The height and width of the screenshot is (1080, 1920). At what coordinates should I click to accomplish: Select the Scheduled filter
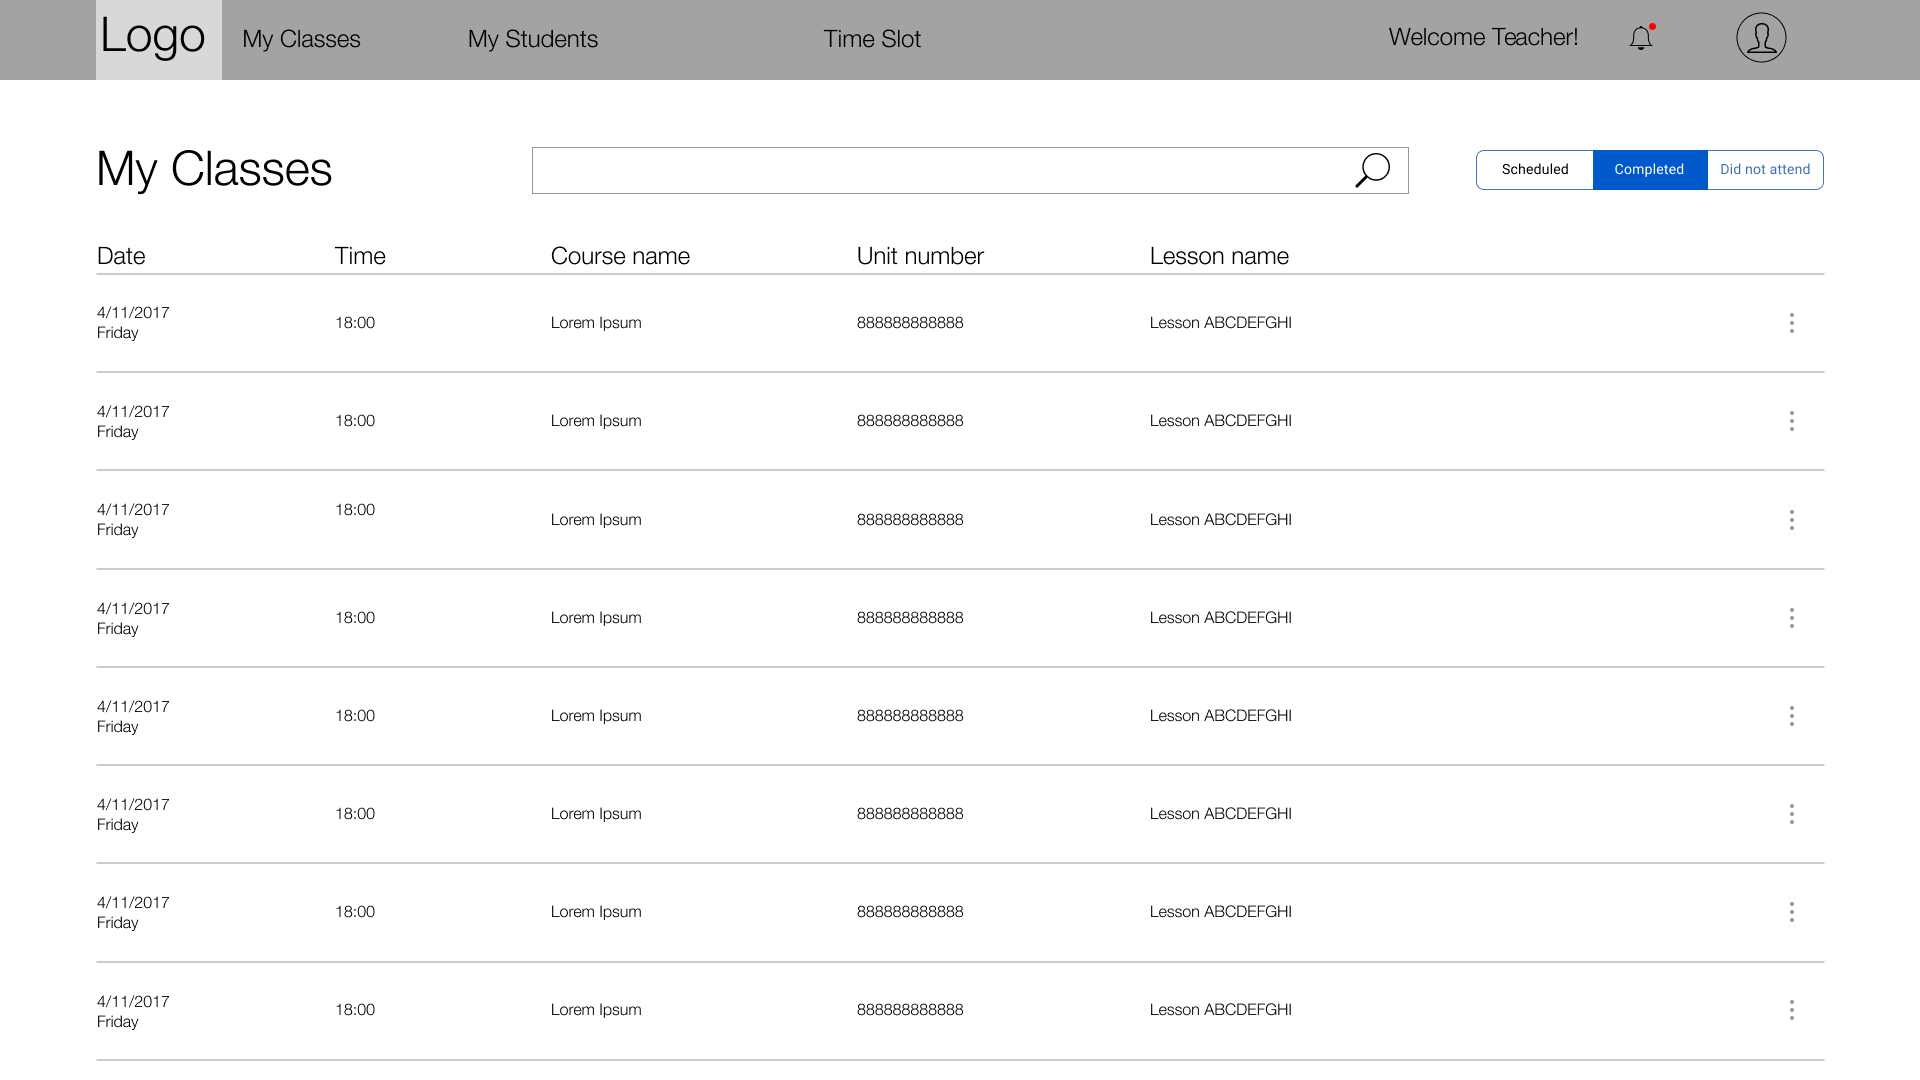[x=1534, y=170]
